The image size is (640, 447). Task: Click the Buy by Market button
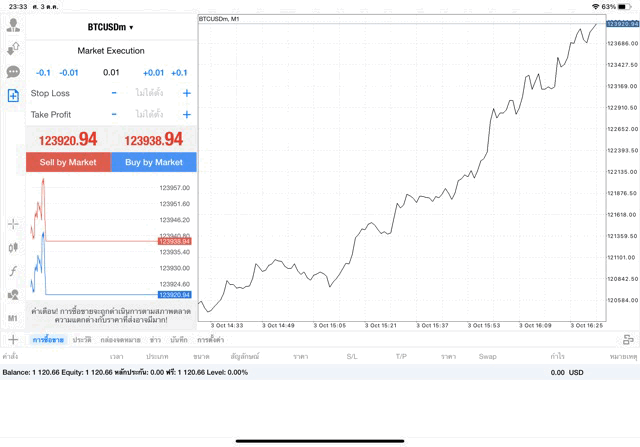point(154,162)
